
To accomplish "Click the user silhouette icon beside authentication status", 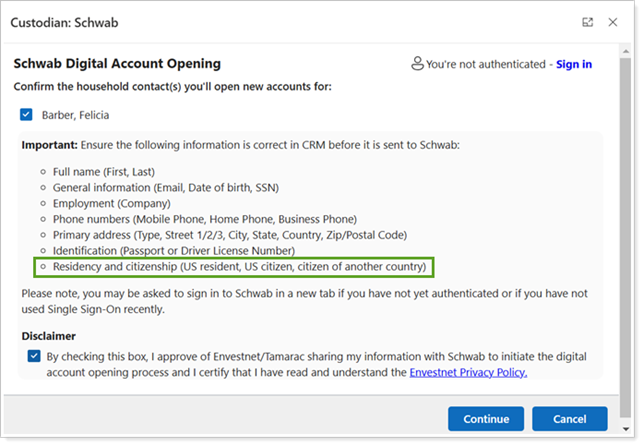I will (x=417, y=64).
